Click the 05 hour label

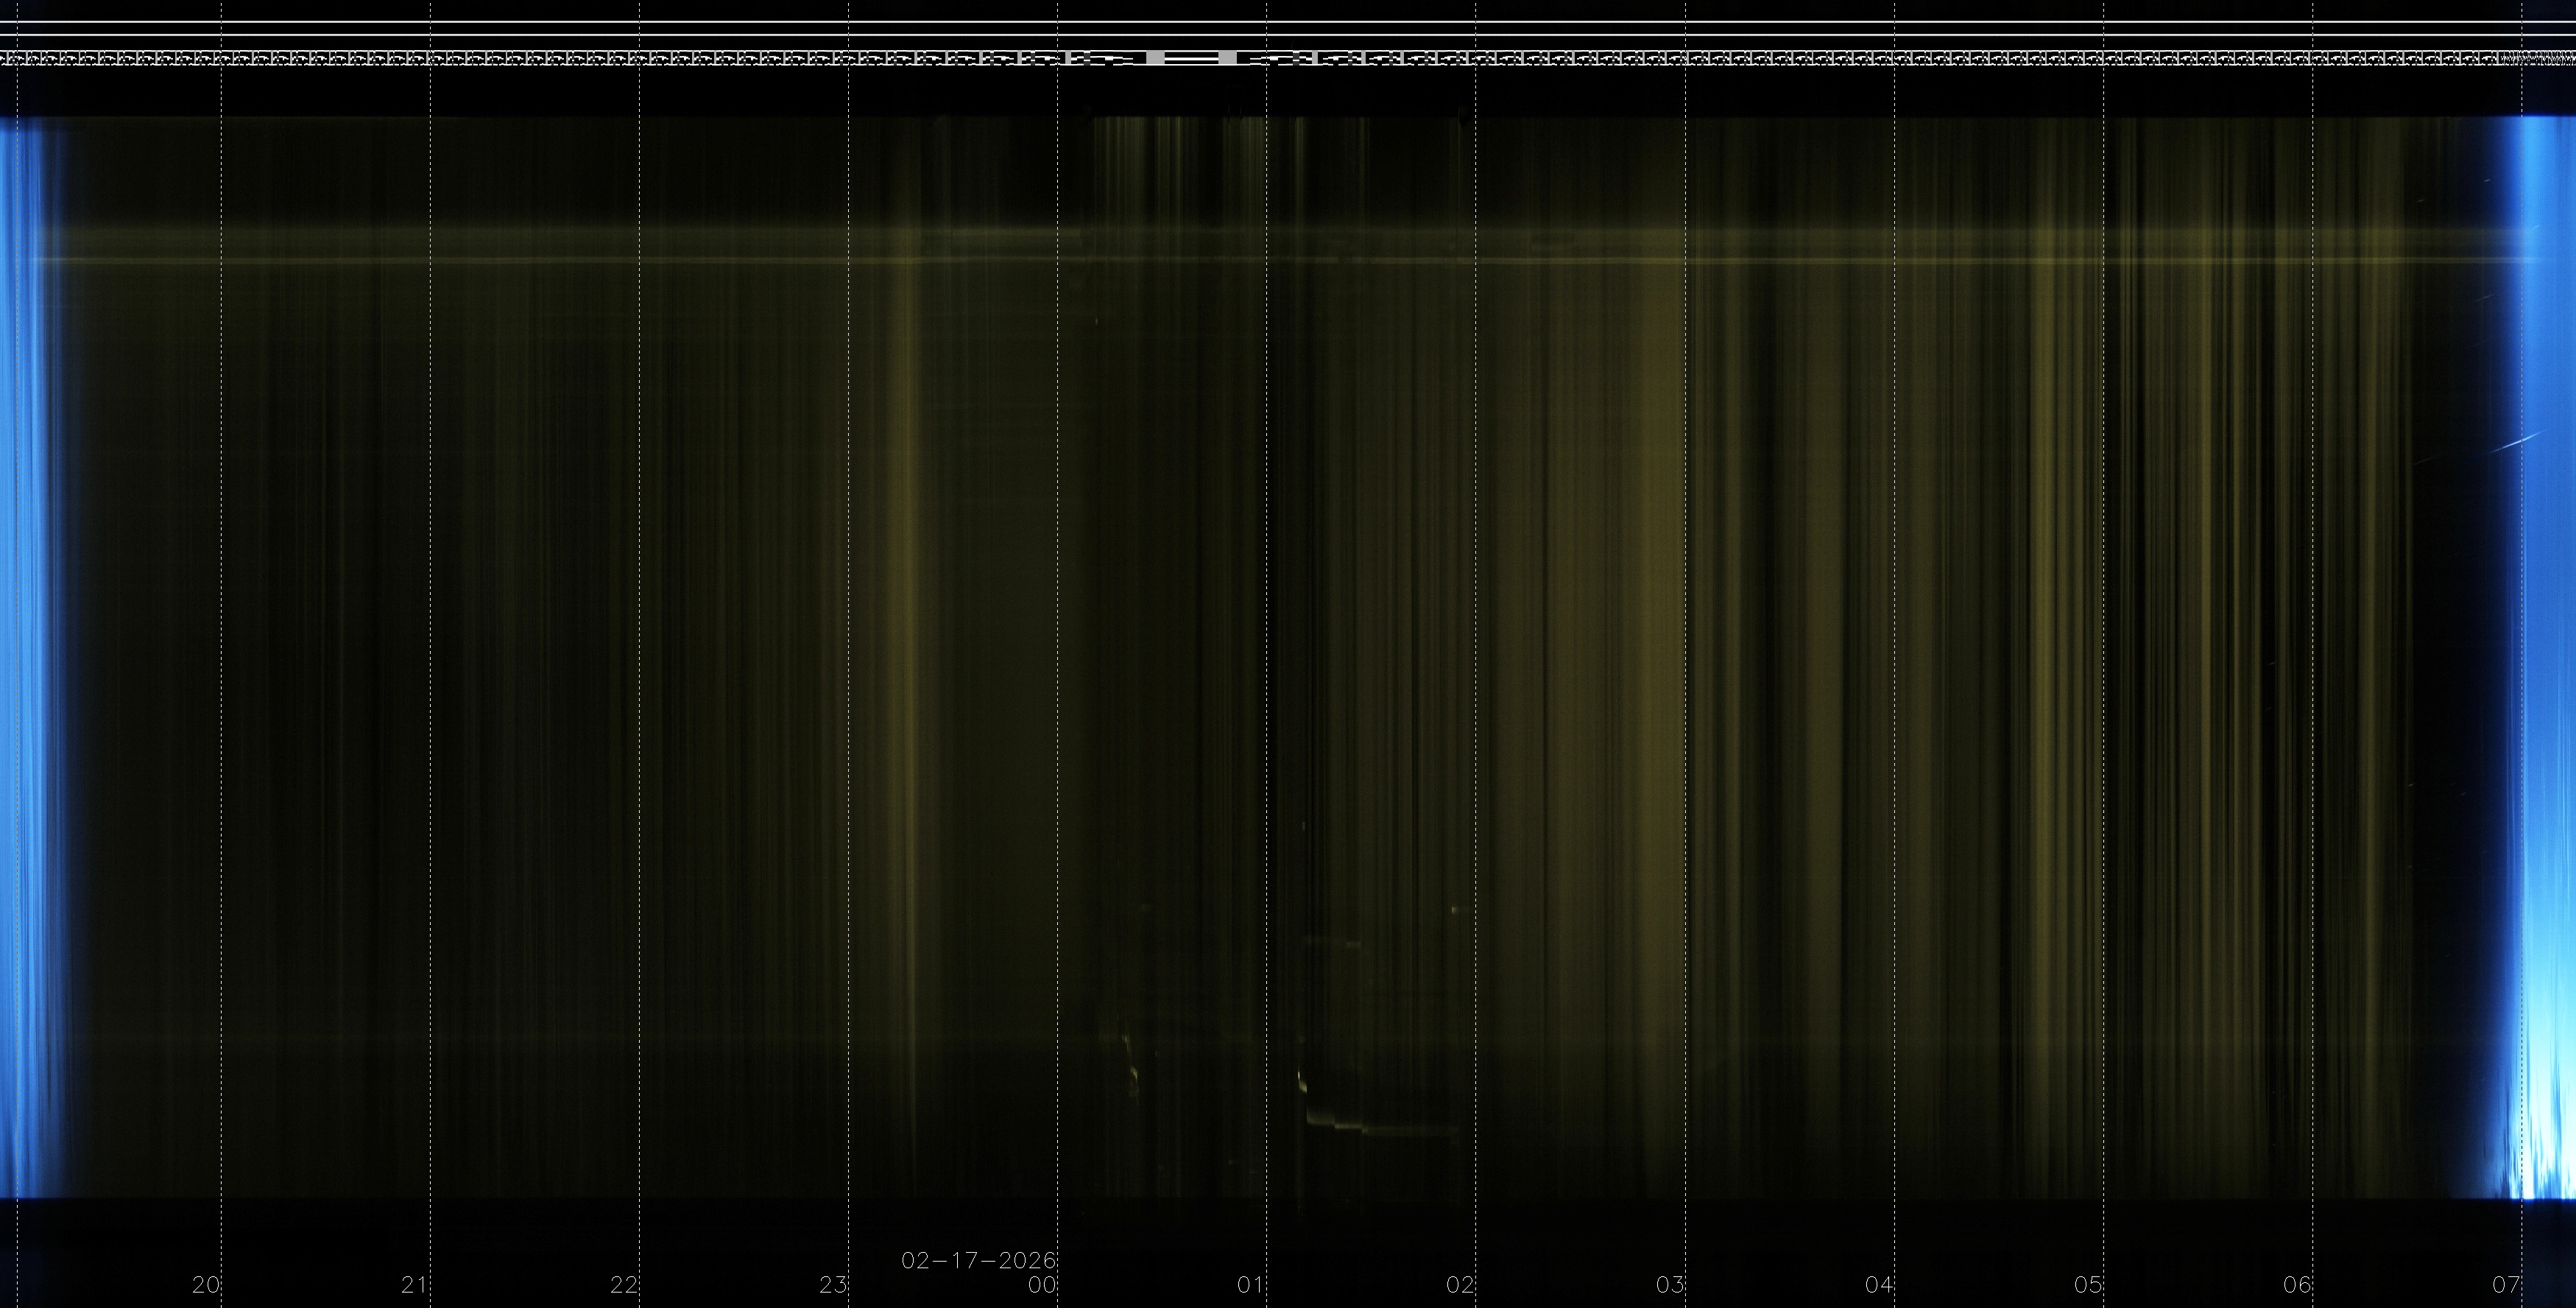(2088, 1285)
